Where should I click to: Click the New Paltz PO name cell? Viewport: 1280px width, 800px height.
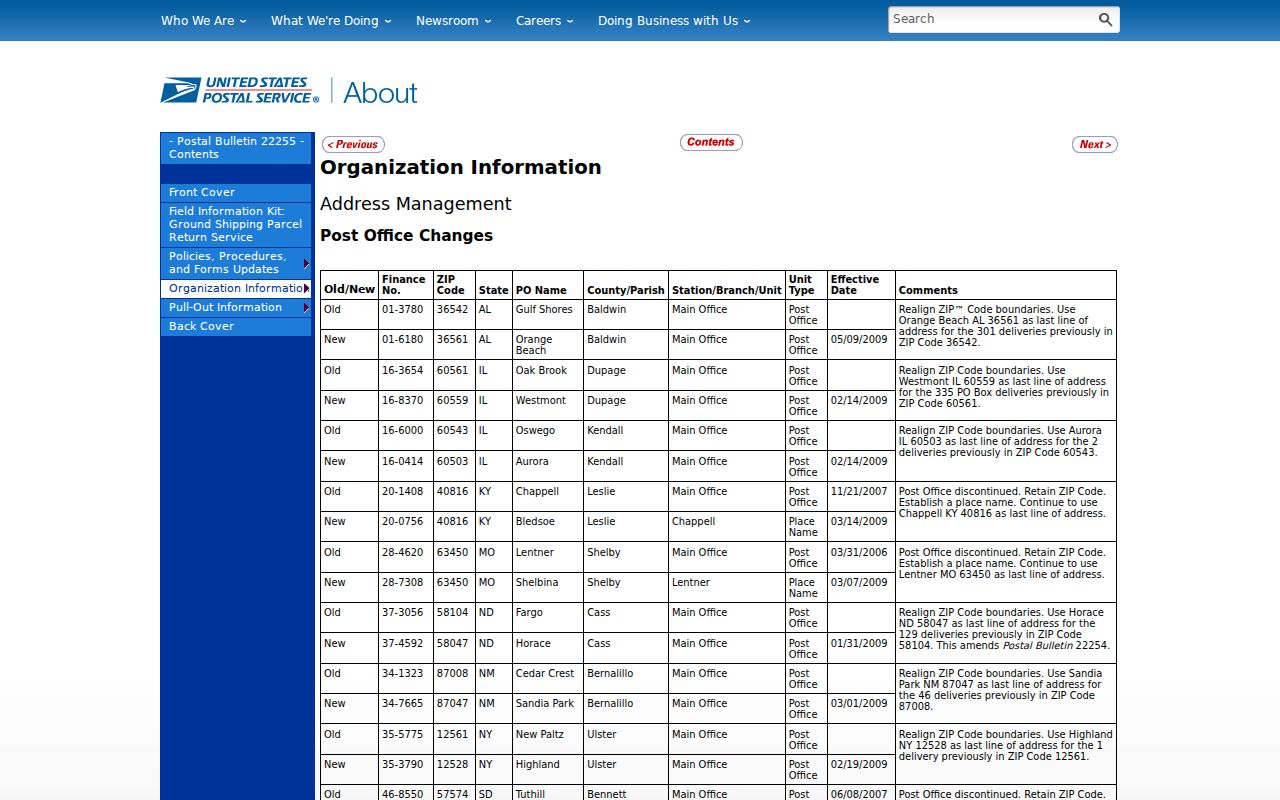547,739
